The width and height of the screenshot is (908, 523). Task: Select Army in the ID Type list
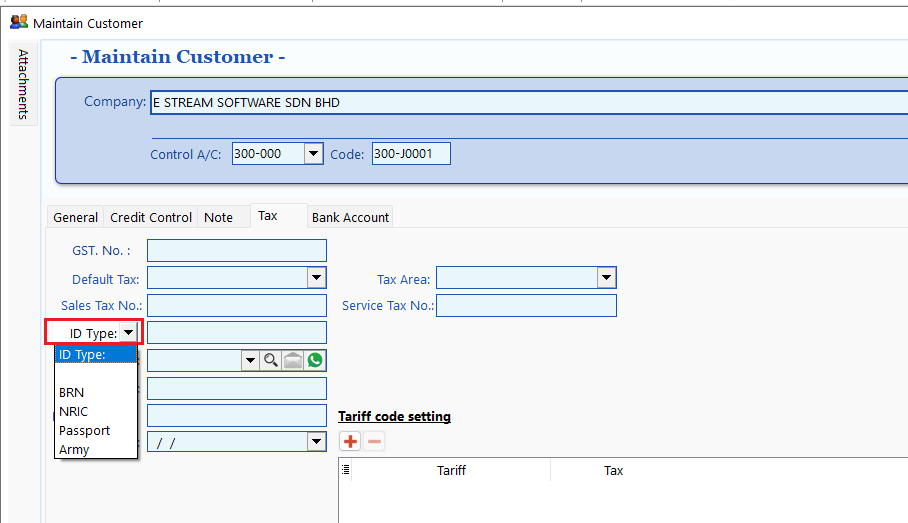[x=74, y=450]
